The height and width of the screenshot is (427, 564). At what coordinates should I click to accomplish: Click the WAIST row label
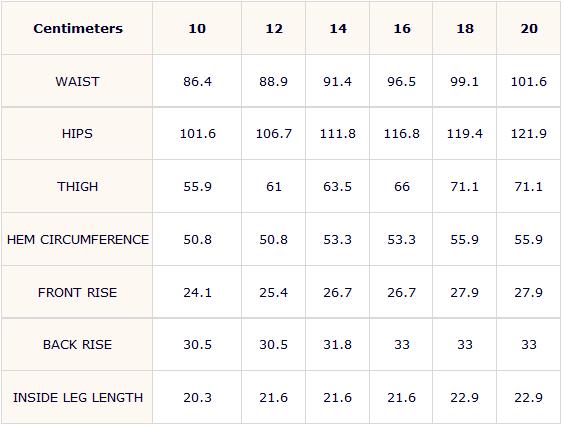coord(77,81)
